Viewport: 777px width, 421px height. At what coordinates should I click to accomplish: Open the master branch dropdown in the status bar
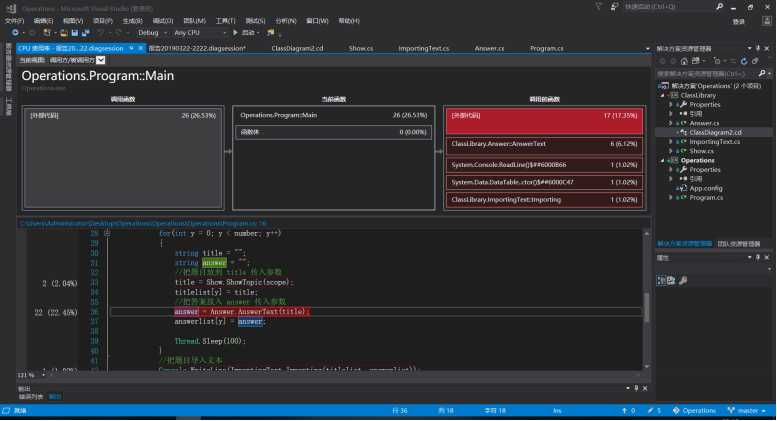tap(748, 411)
